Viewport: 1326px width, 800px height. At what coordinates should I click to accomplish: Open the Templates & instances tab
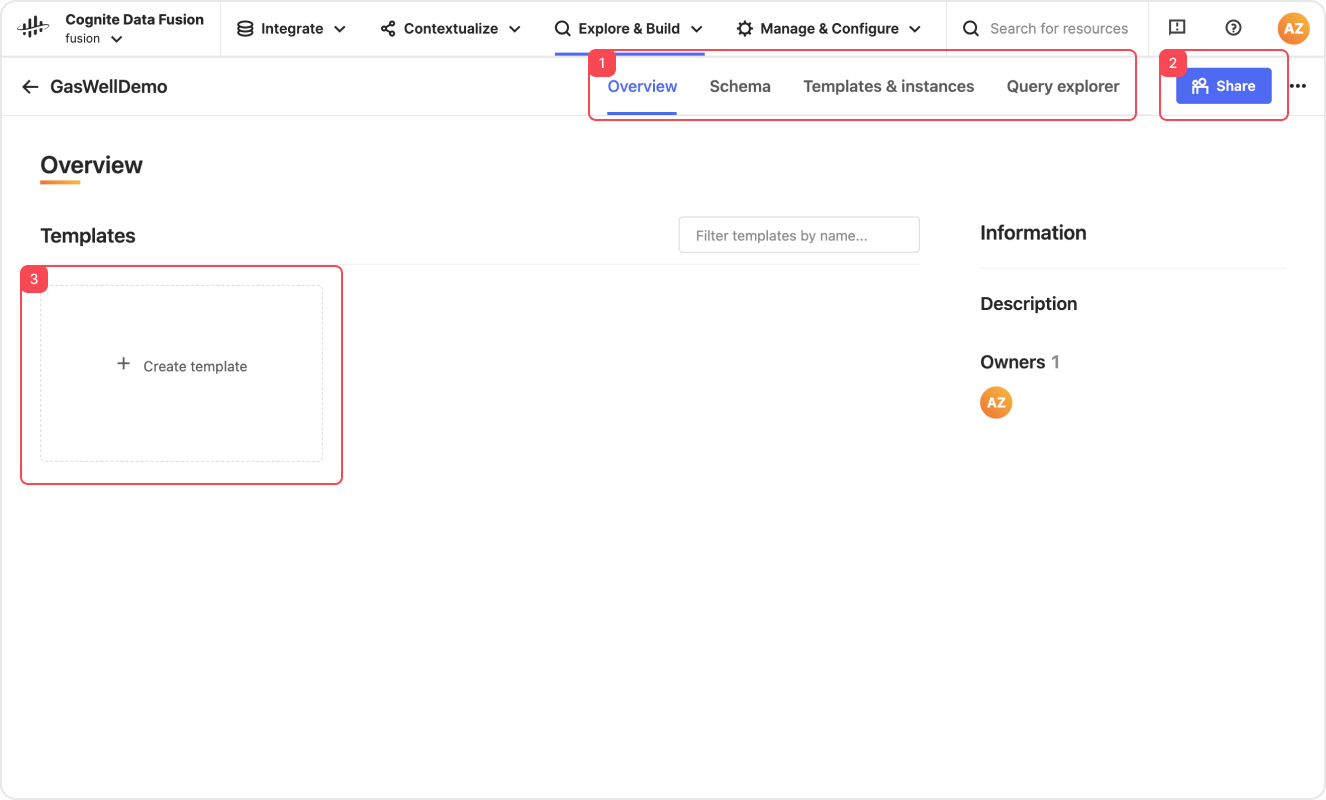(888, 86)
